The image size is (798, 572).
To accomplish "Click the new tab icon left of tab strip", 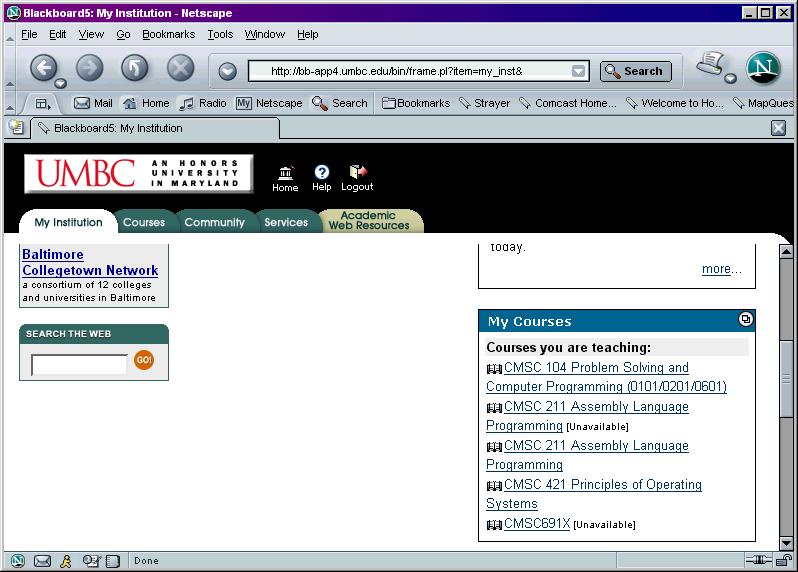I will pos(16,127).
